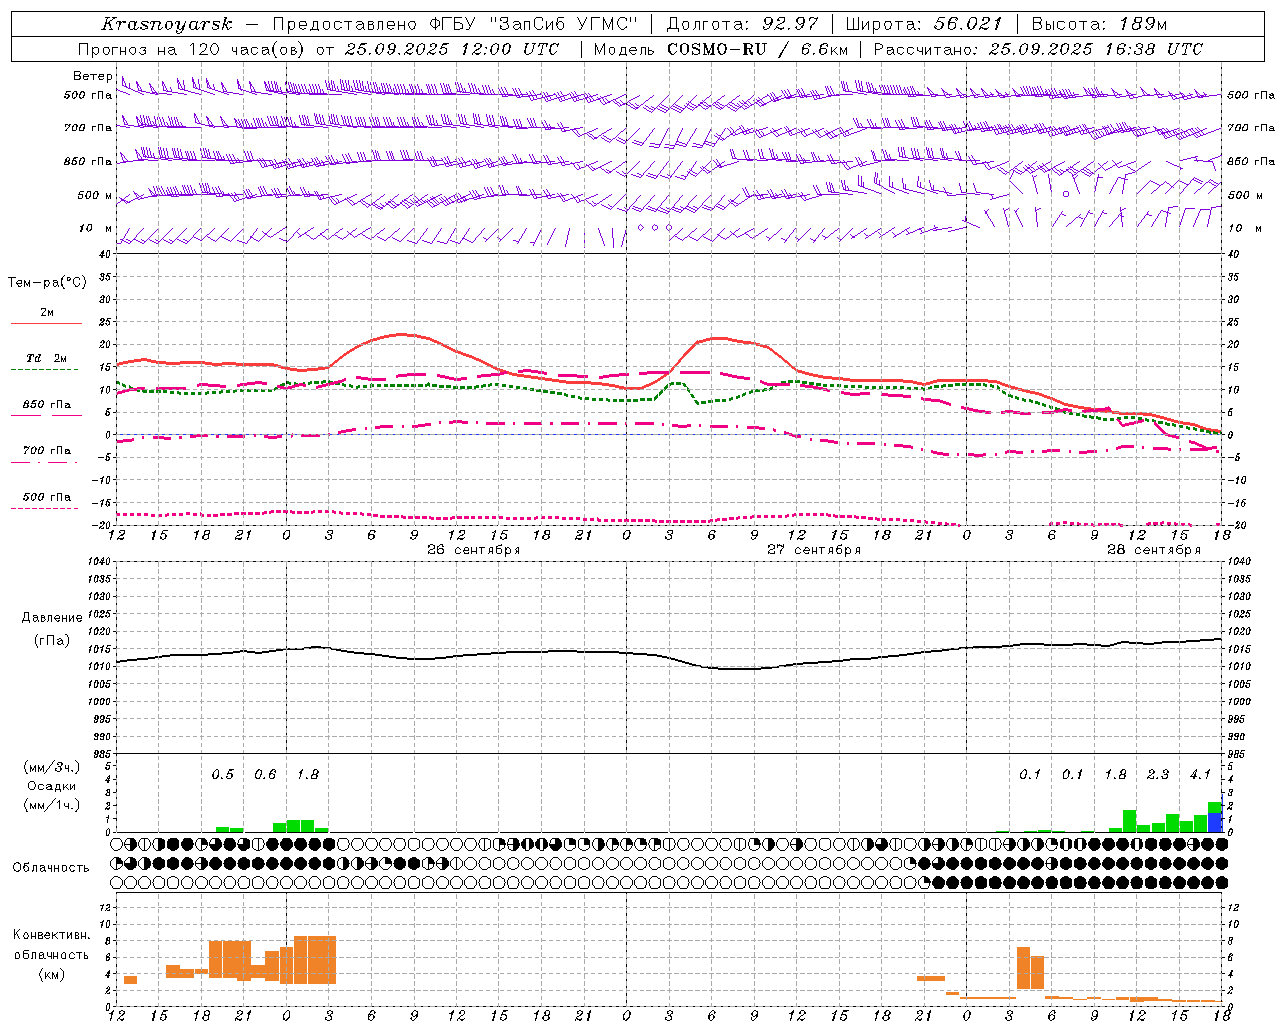
Task: Click the 'Тем-ра(°C)' axis label
Action: pyautogui.click(x=47, y=282)
